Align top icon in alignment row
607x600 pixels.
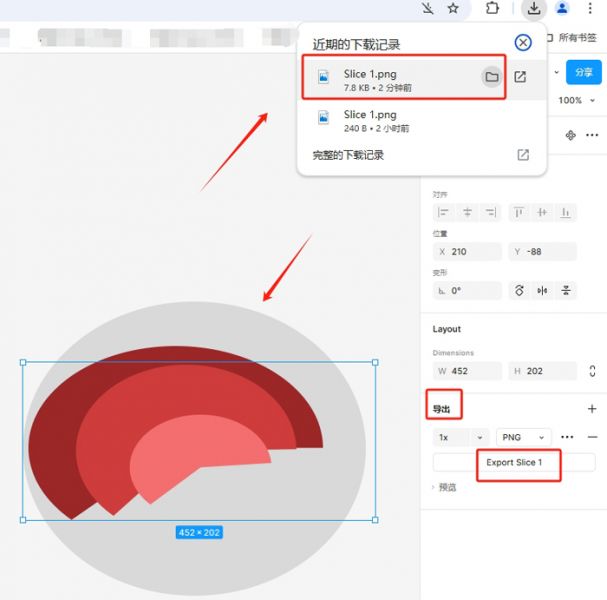pyautogui.click(x=518, y=212)
